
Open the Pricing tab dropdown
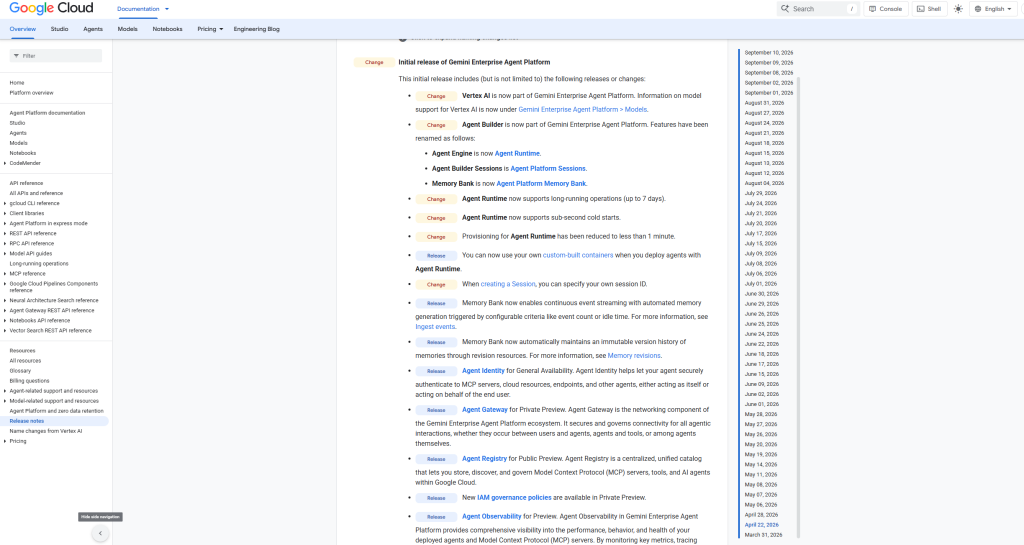[210, 29]
